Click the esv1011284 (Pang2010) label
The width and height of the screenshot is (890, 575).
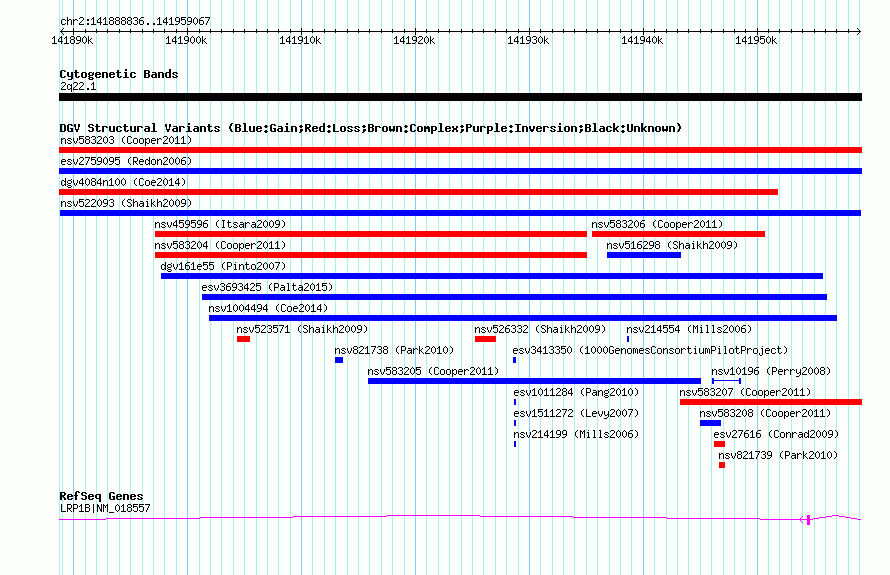tap(576, 392)
